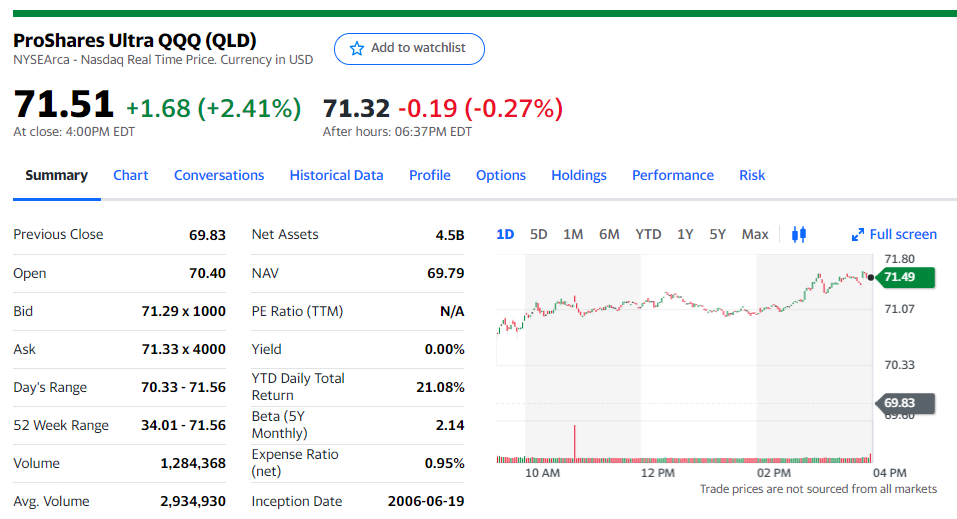Show the YTD chart range
The image size is (957, 519).
pyautogui.click(x=648, y=234)
